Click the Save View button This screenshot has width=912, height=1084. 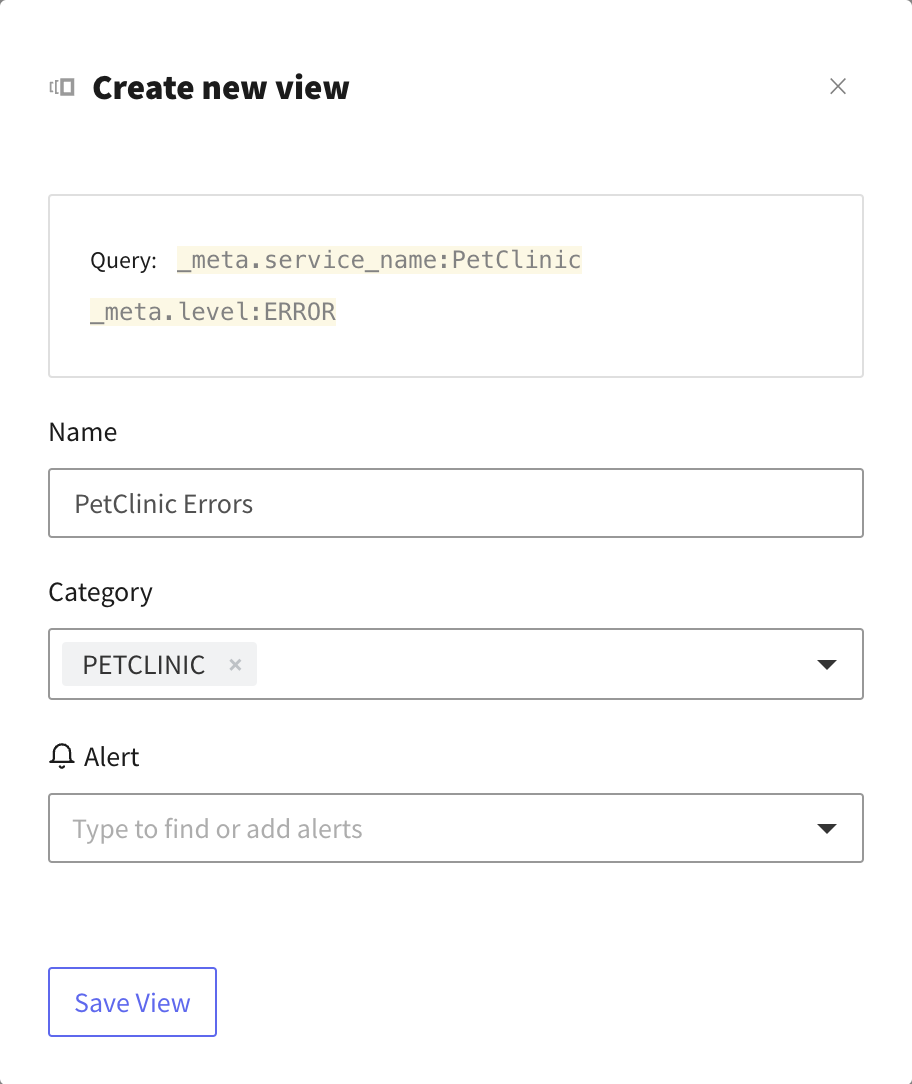(x=132, y=1002)
